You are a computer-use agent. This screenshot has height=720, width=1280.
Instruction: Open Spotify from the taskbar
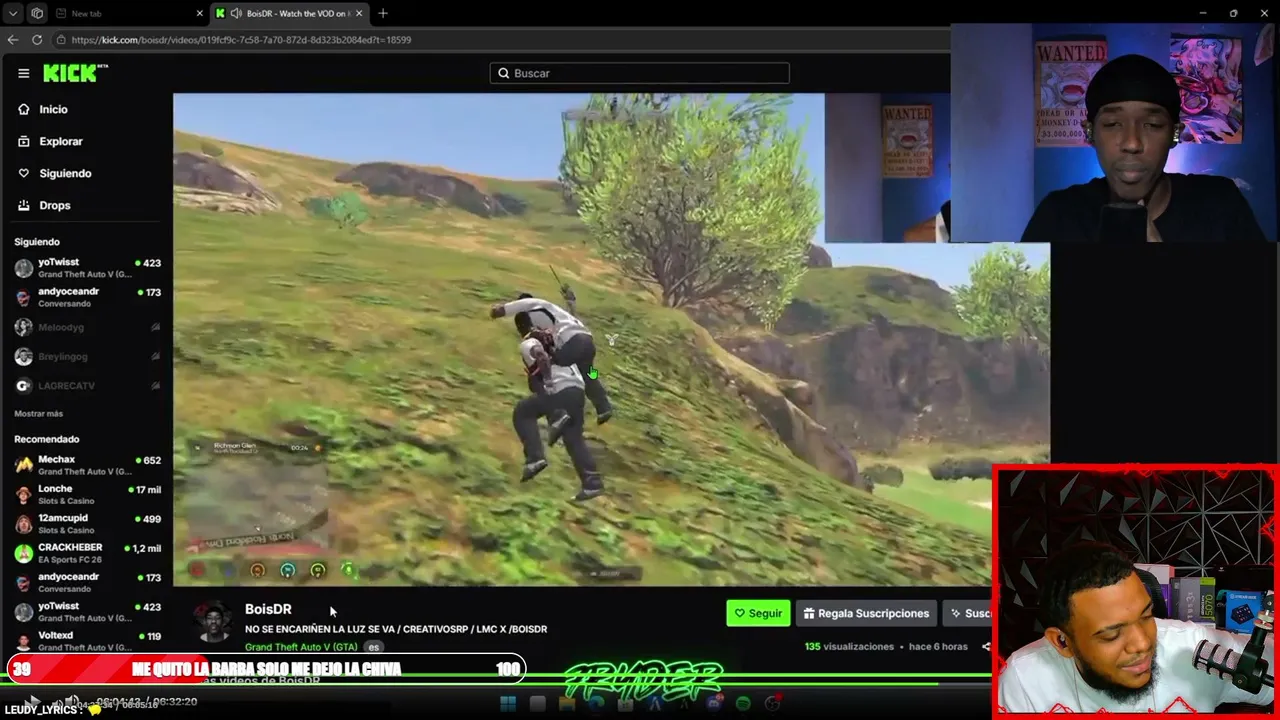coord(743,704)
